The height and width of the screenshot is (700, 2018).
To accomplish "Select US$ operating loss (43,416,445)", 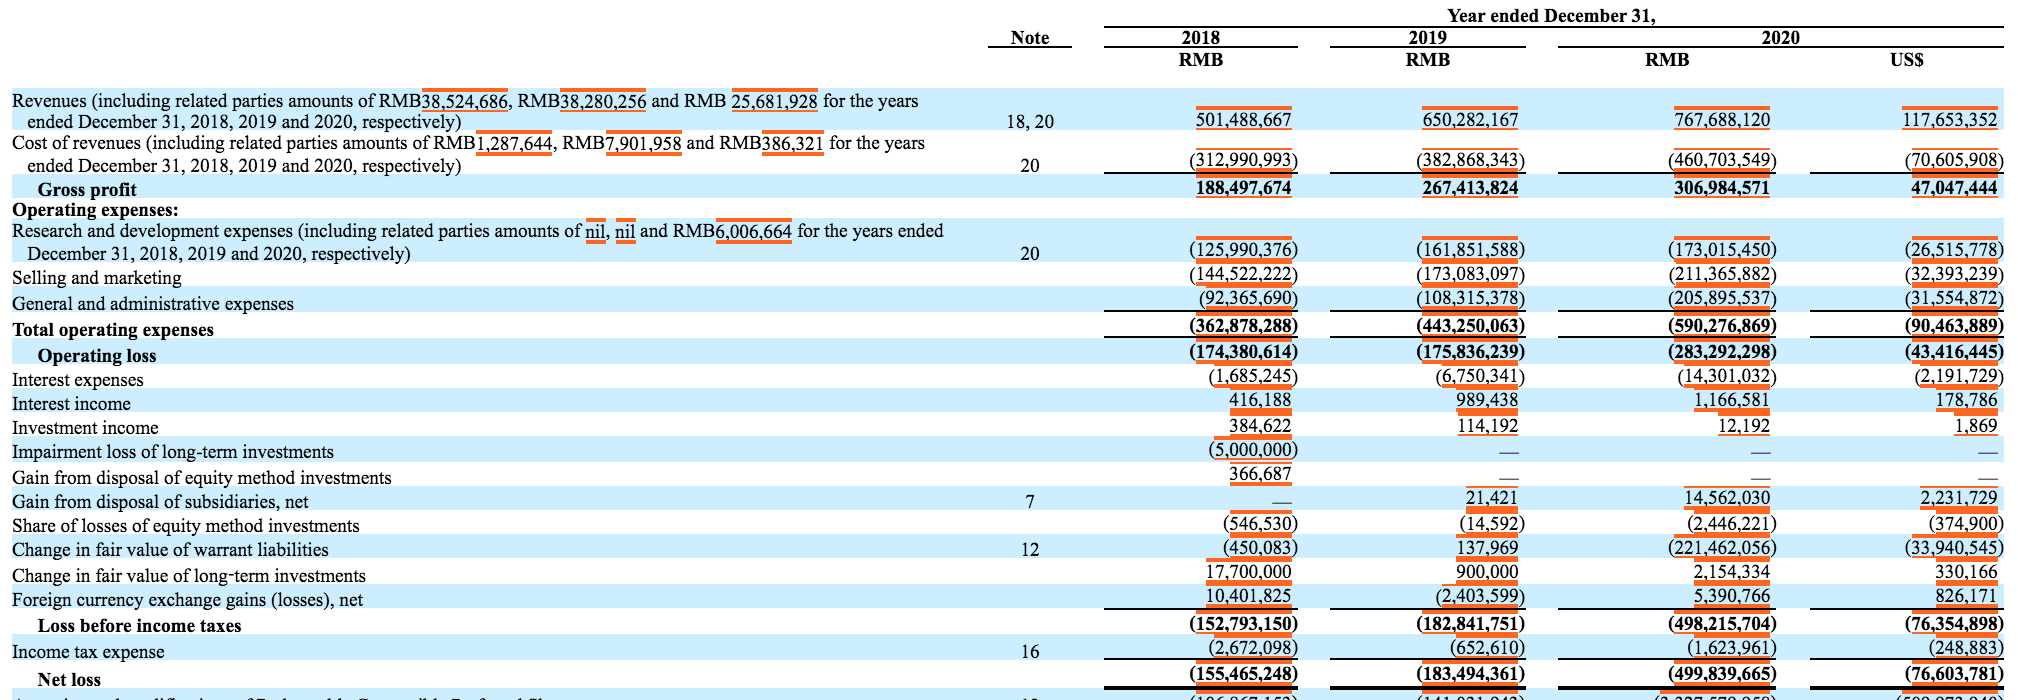I will 1953,352.
